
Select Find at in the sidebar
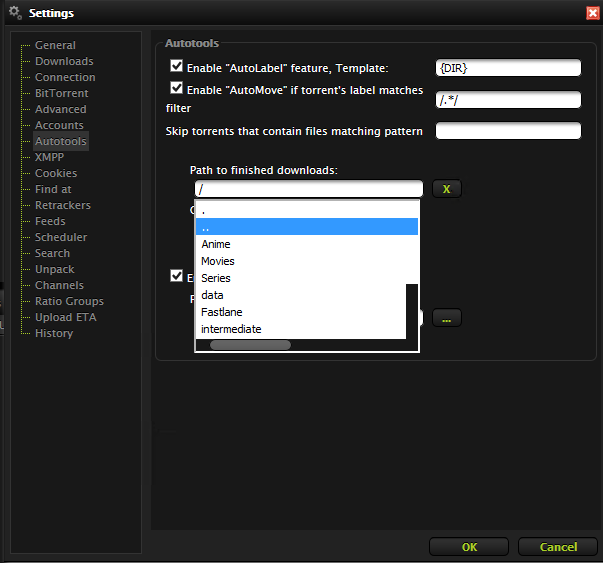(x=53, y=189)
